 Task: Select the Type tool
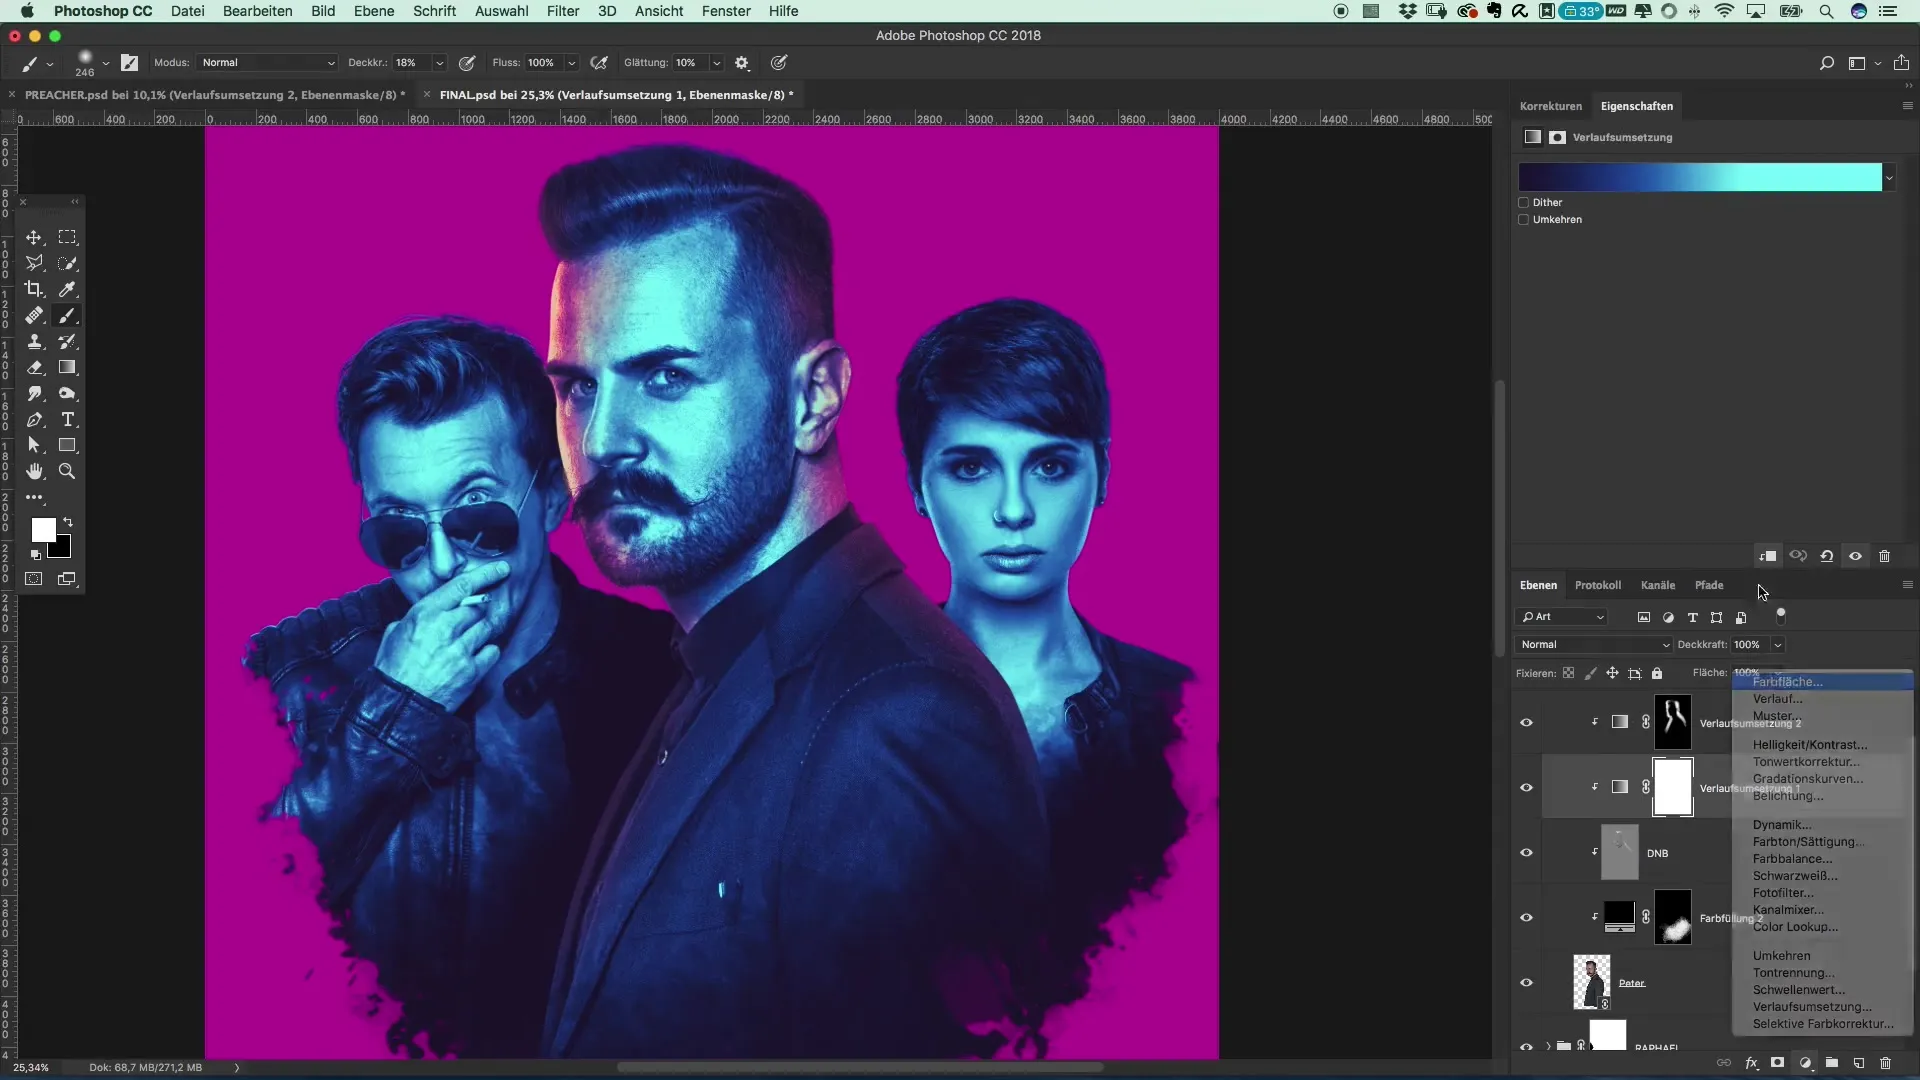[x=67, y=419]
